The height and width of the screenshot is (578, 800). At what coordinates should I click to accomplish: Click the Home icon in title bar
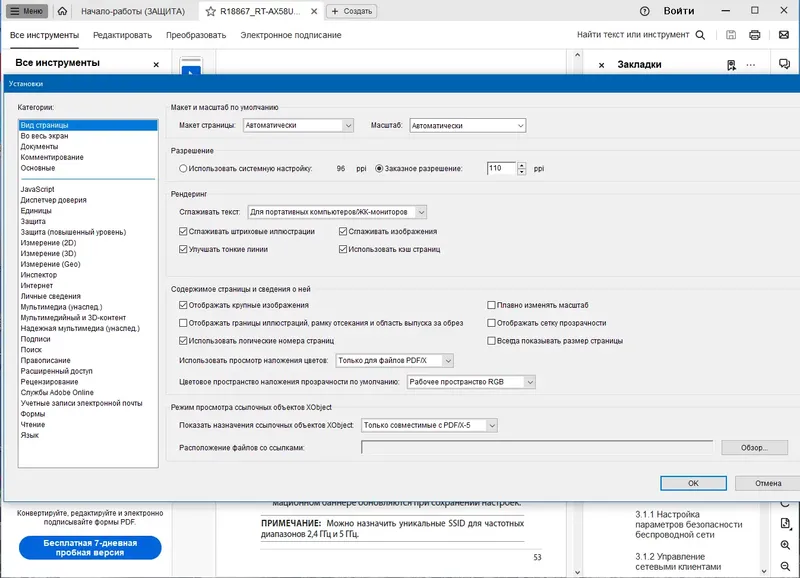coord(62,11)
